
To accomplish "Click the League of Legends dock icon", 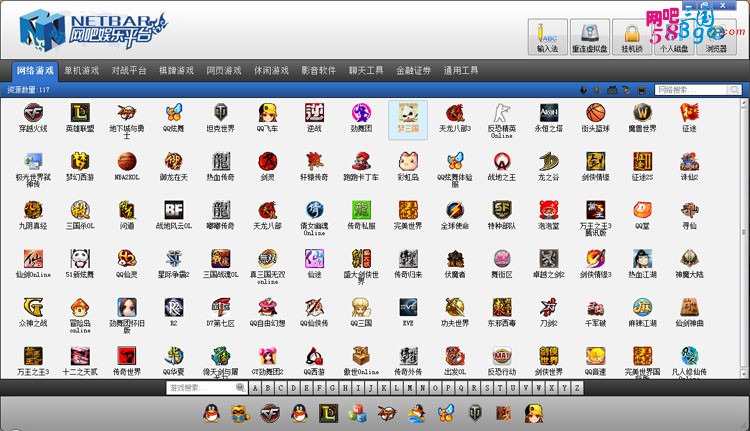I will tap(328, 413).
